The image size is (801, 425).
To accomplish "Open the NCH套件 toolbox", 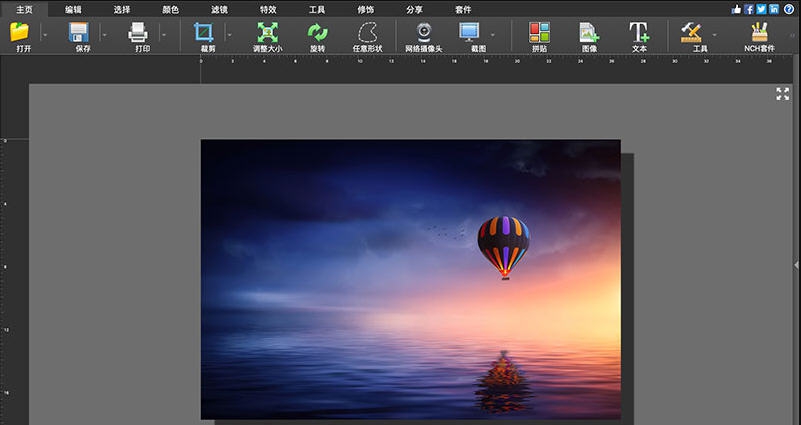I will [759, 32].
